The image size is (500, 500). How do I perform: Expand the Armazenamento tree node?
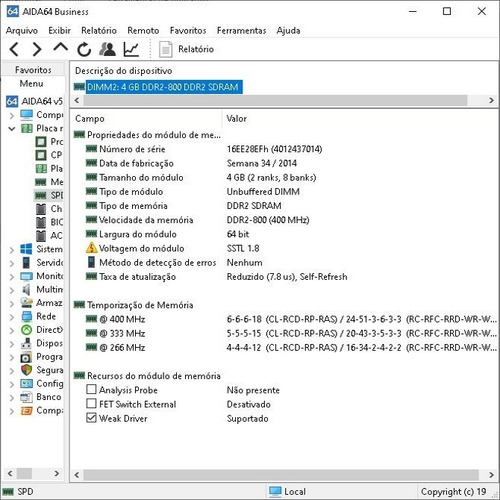(x=12, y=303)
